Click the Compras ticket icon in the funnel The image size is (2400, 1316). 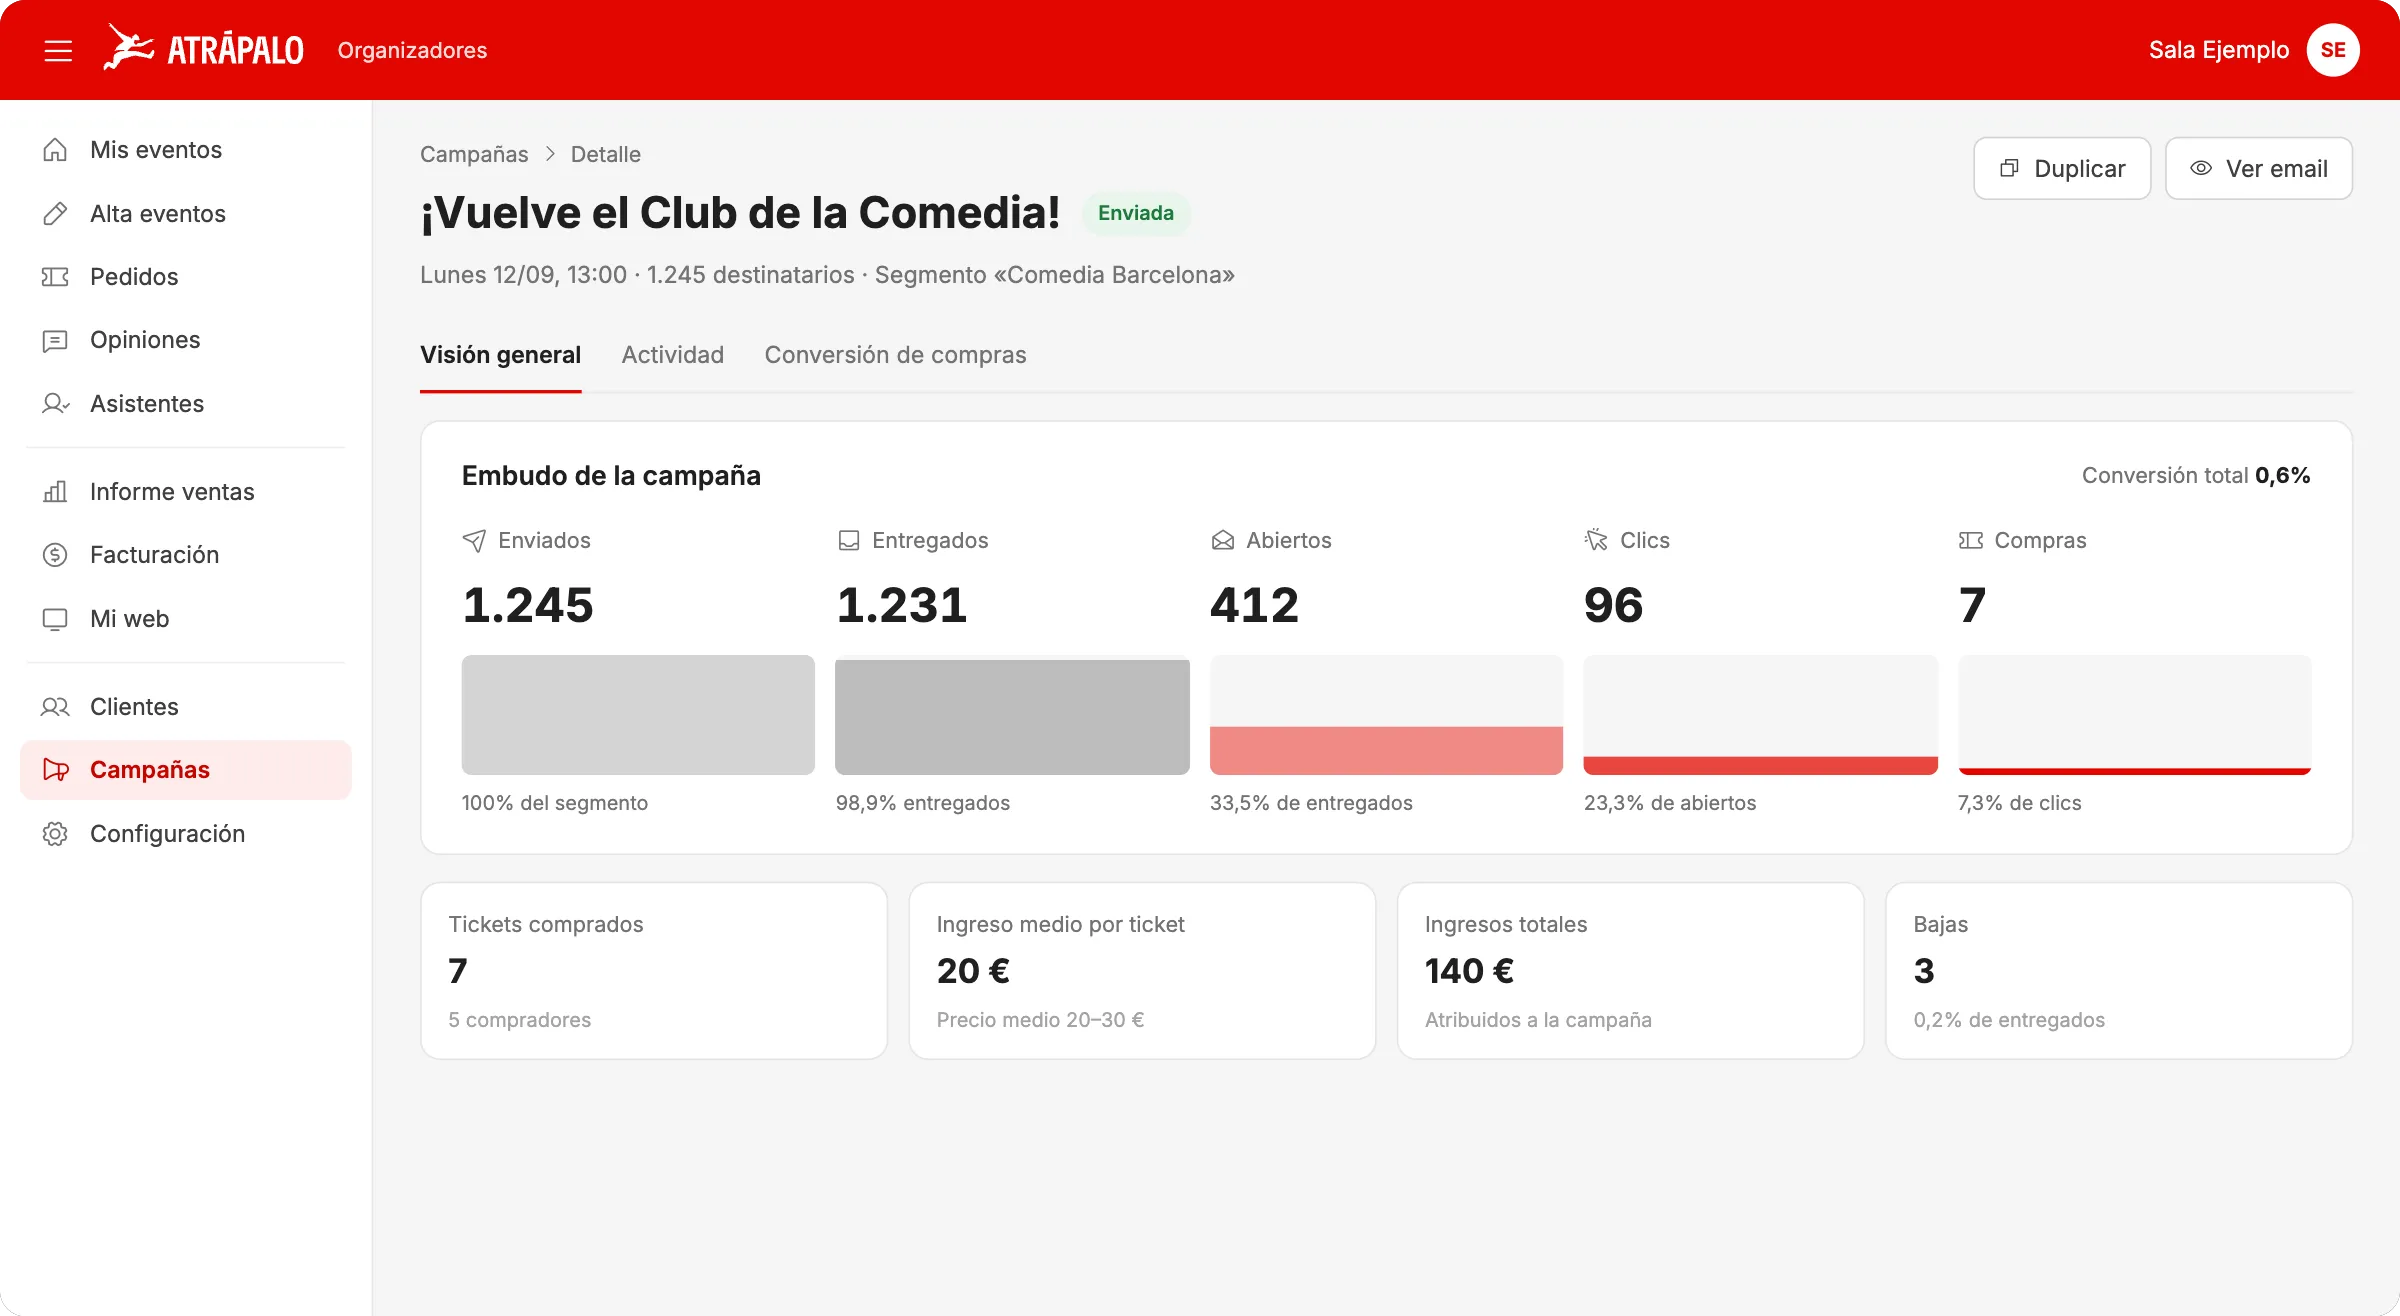click(1970, 541)
